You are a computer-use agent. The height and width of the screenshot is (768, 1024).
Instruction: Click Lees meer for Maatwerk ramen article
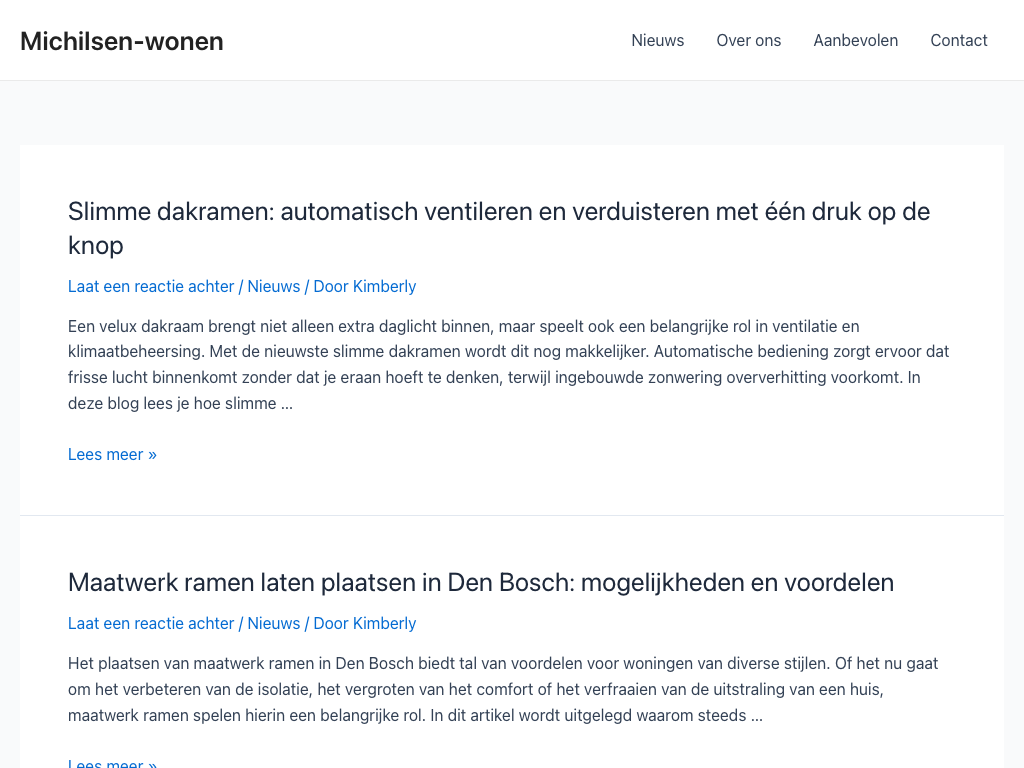[x=112, y=763]
